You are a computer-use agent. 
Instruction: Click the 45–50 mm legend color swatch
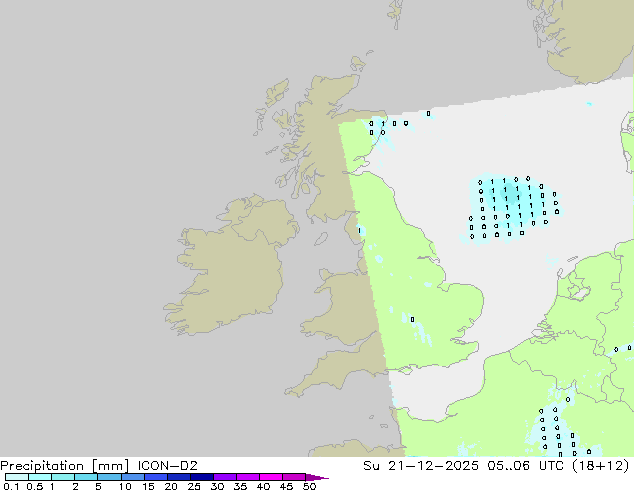pos(294,477)
